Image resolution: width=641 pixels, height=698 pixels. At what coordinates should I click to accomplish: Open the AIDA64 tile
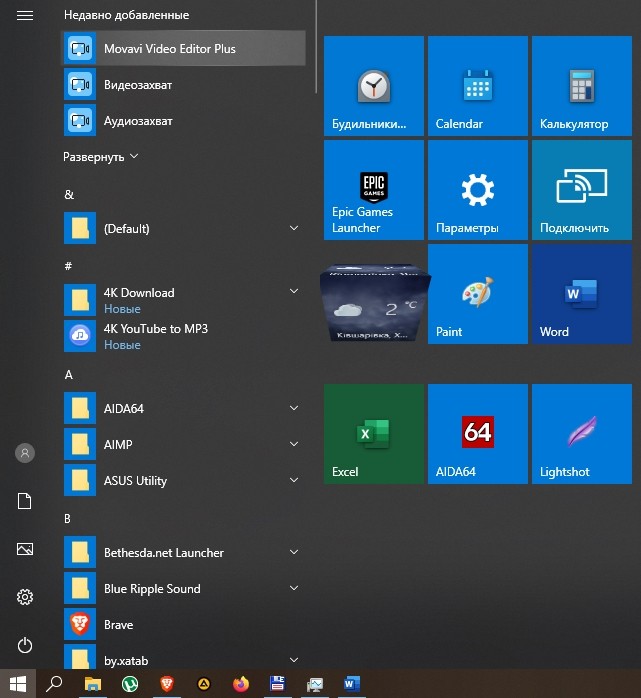tap(478, 434)
